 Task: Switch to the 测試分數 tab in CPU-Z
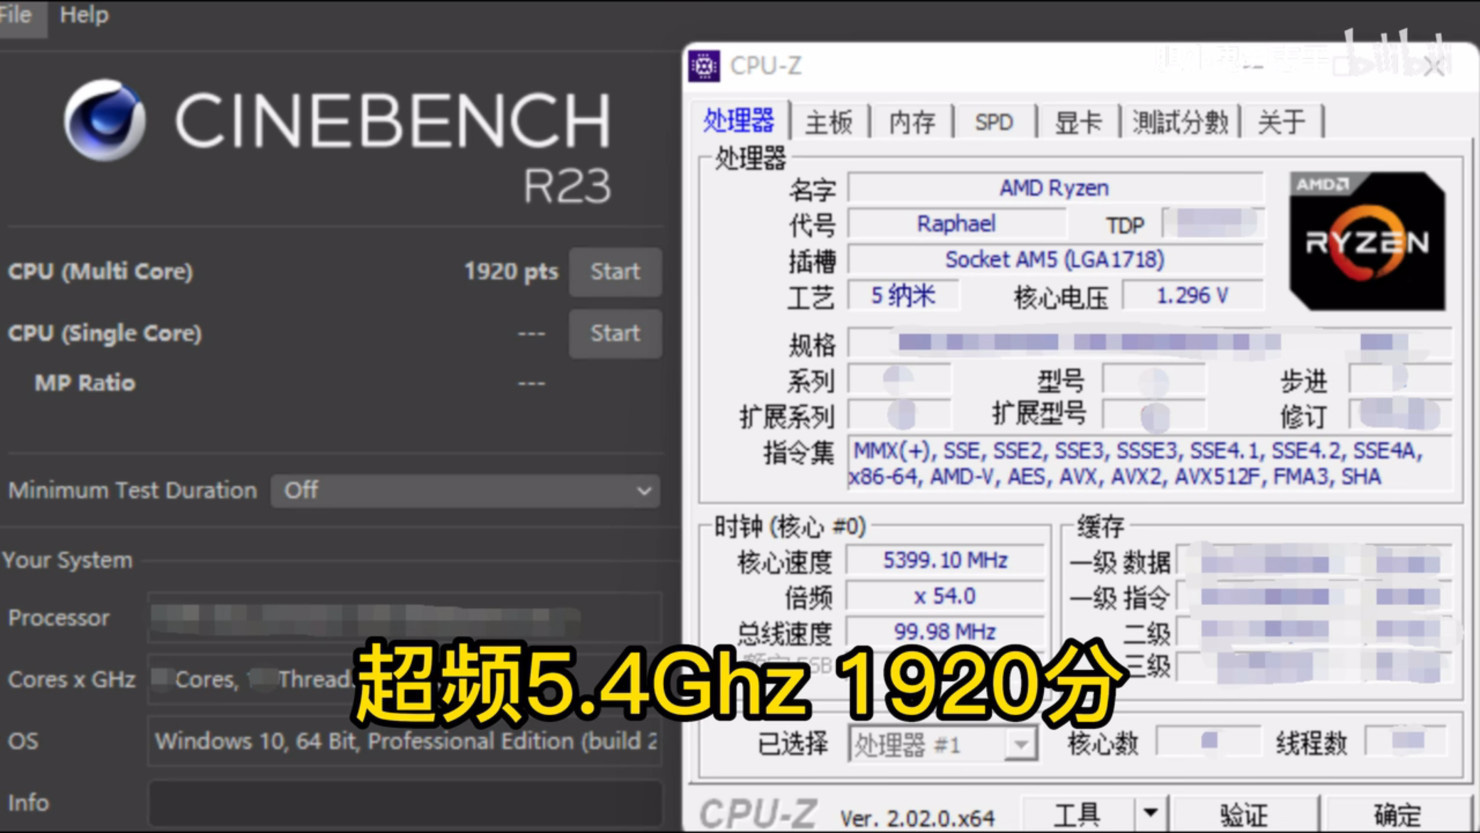pyautogui.click(x=1180, y=122)
